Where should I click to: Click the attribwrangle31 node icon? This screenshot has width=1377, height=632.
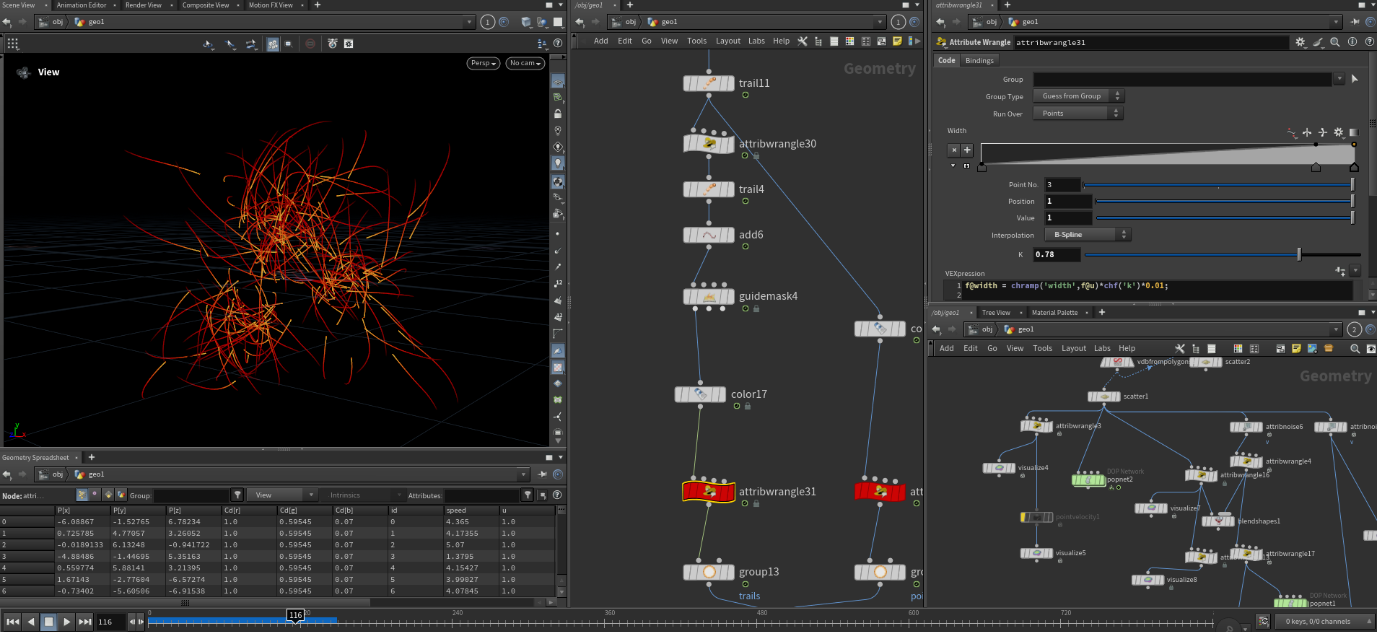[709, 491]
